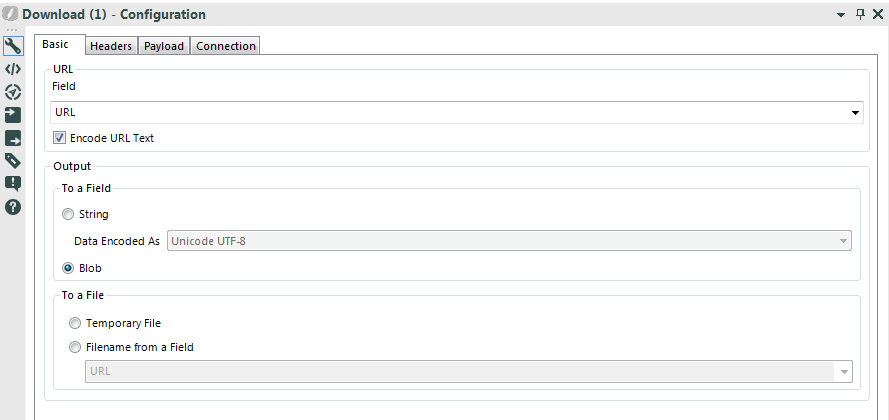Open the input connection arrow icon

pos(13,115)
